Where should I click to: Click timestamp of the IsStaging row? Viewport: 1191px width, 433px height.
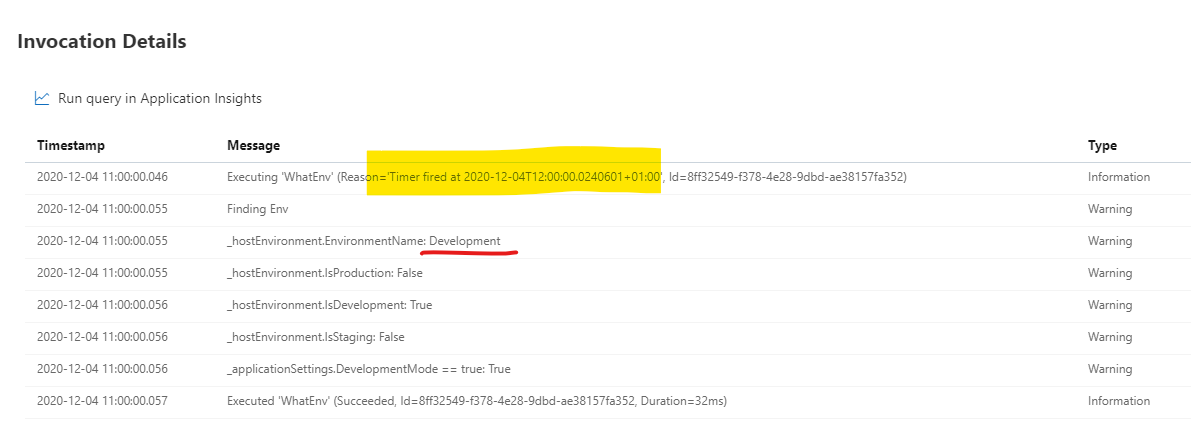[102, 337]
